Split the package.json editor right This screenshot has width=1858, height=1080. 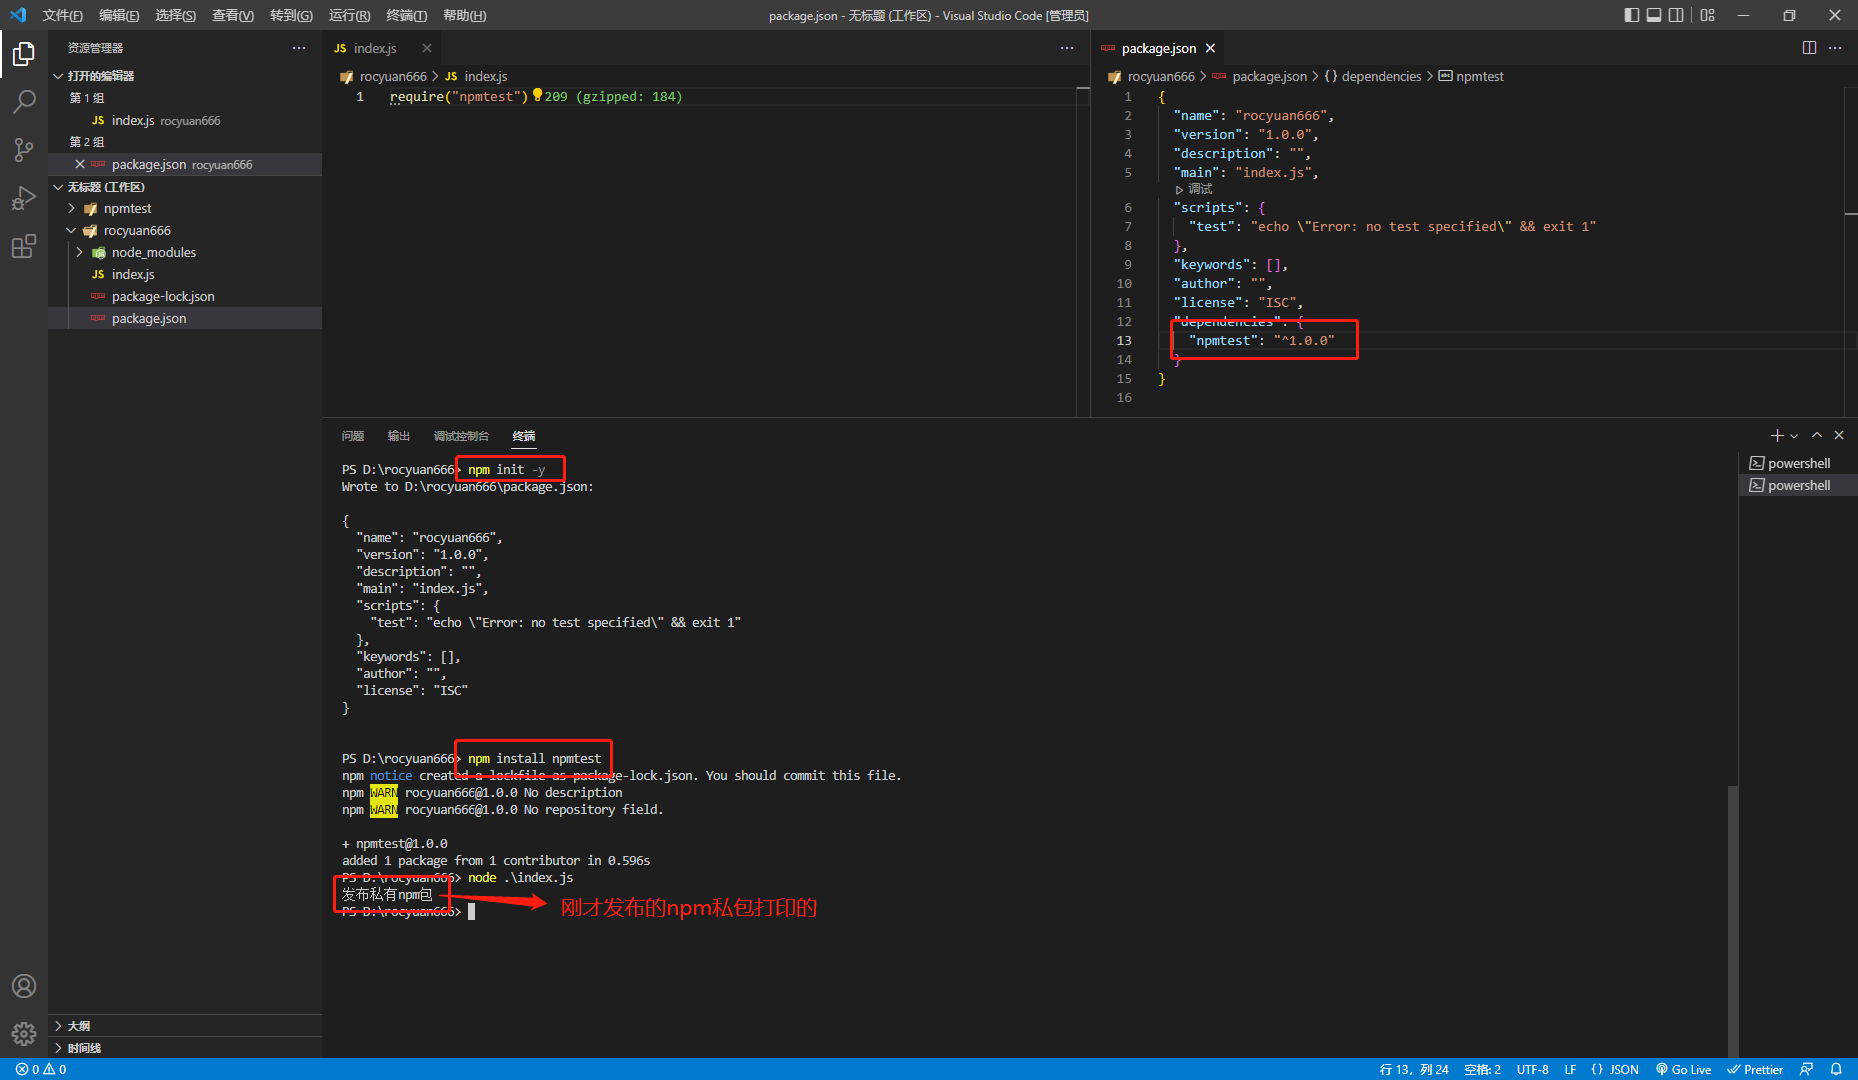coord(1809,48)
